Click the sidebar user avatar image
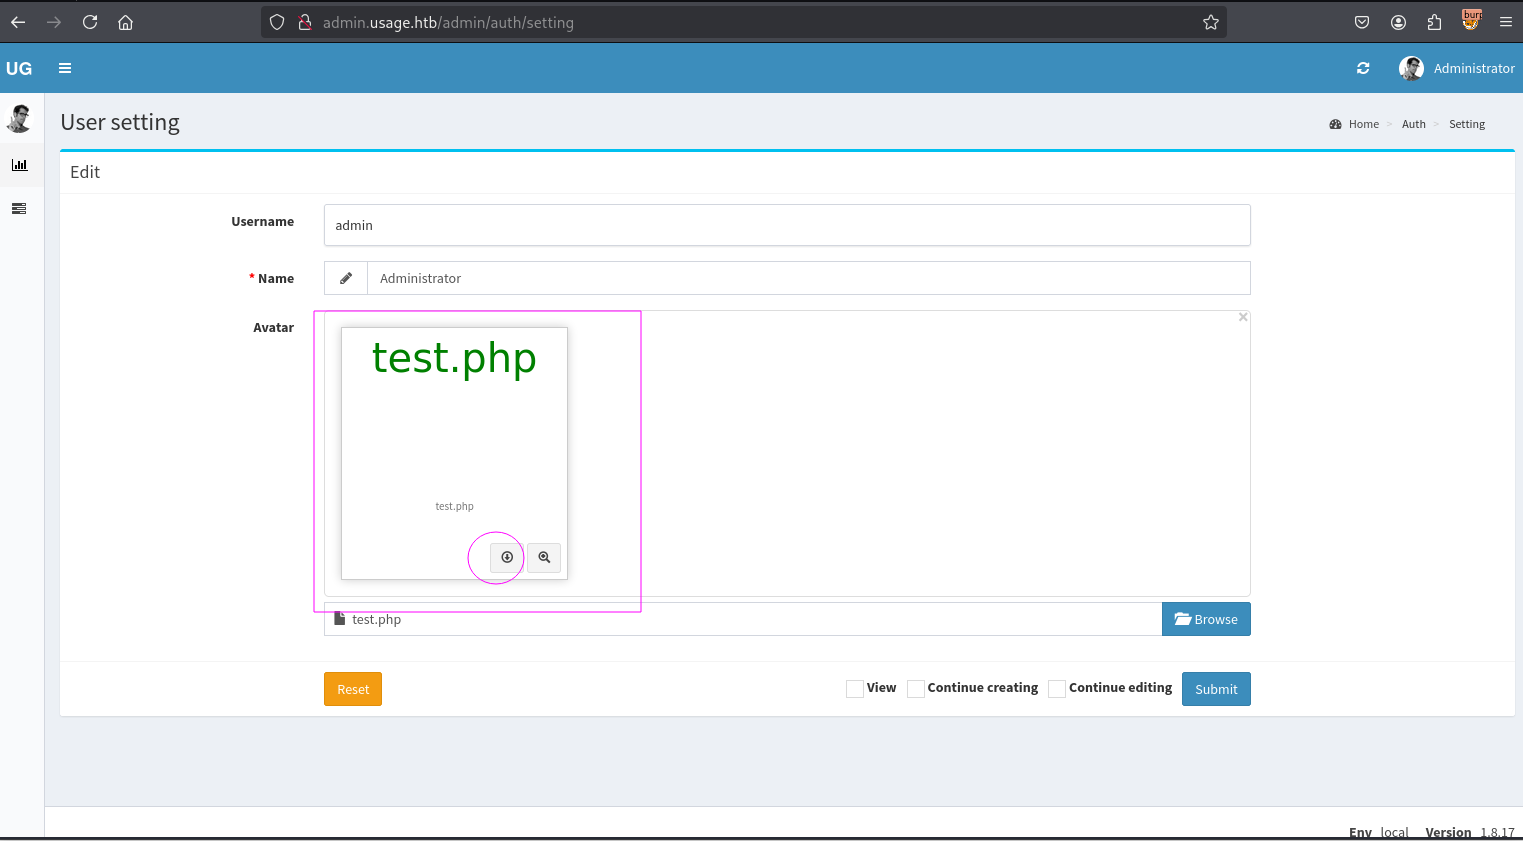Image resolution: width=1523 pixels, height=841 pixels. coord(19,118)
